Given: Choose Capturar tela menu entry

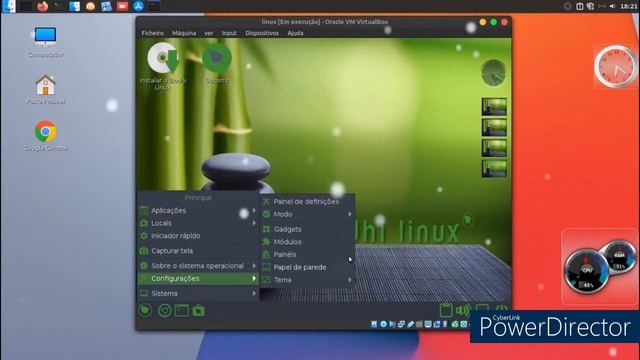Looking at the screenshot, I should 198,251.
